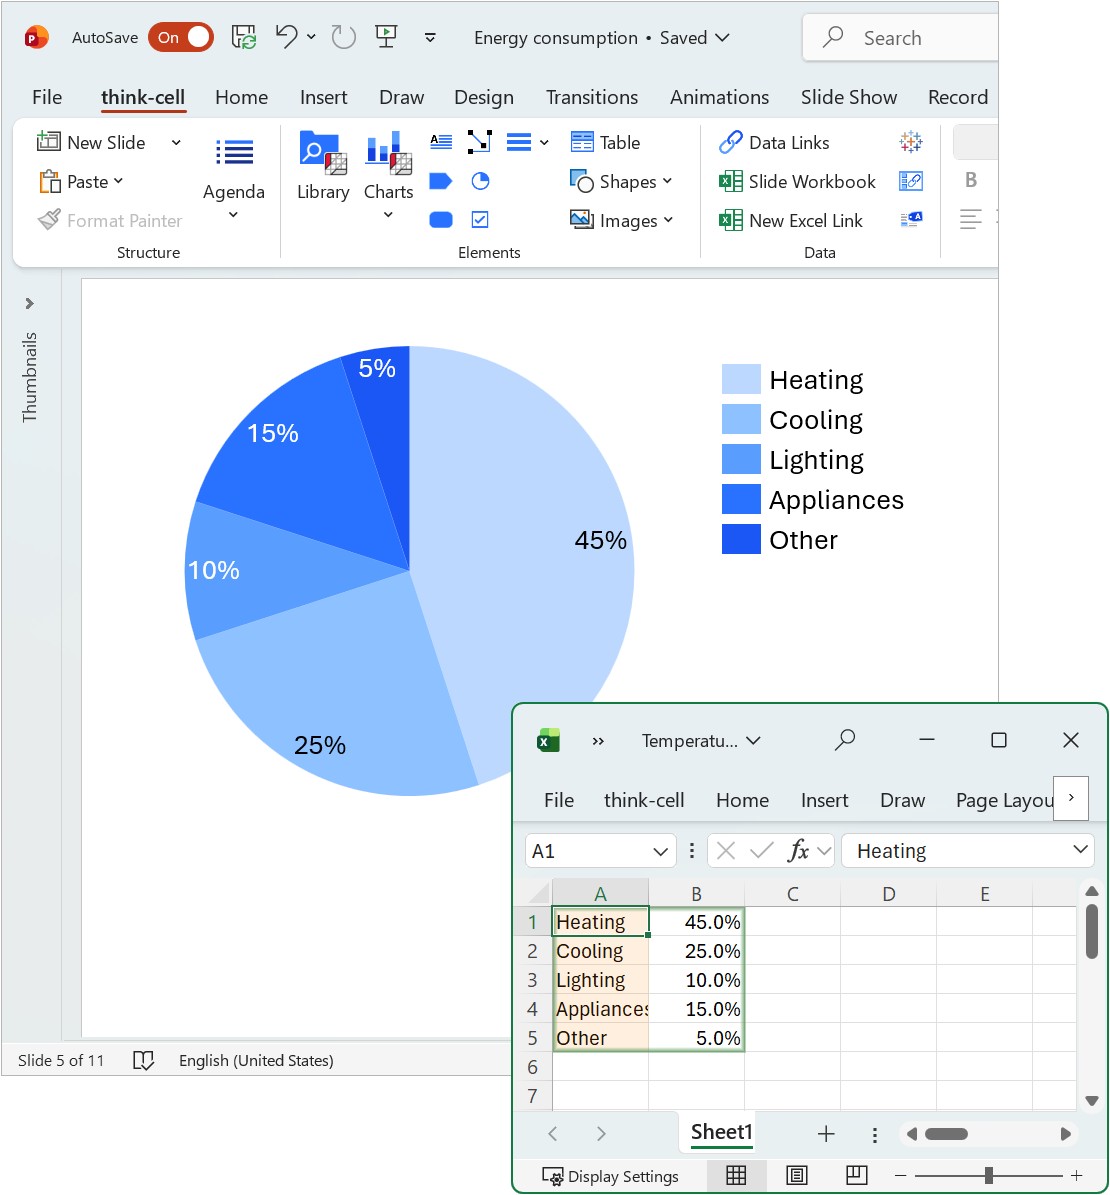
Task: Click the connector element icon
Action: click(x=480, y=142)
